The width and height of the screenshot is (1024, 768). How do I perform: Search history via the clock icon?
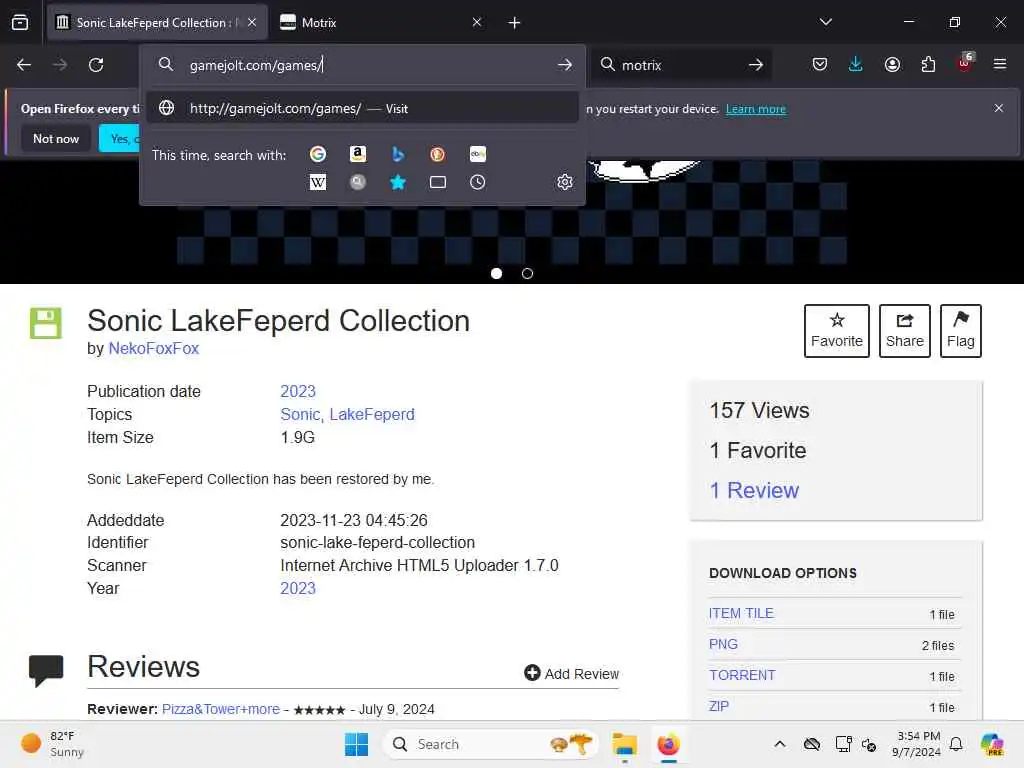coord(478,182)
